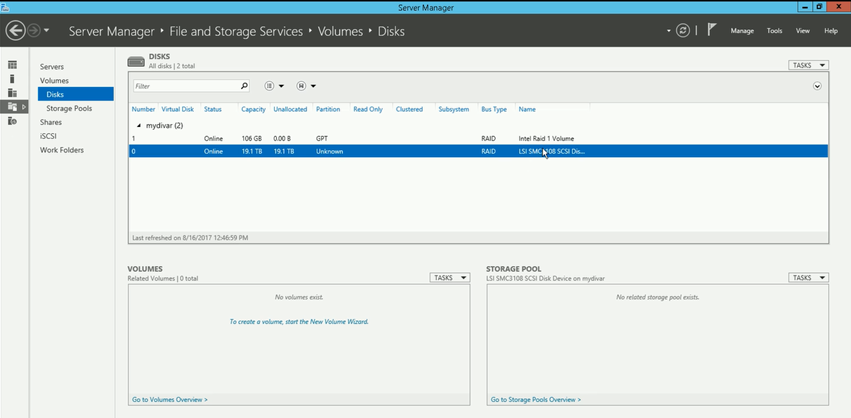Click Go to Storage Pools Overview link
The height and width of the screenshot is (418, 851).
coord(535,400)
